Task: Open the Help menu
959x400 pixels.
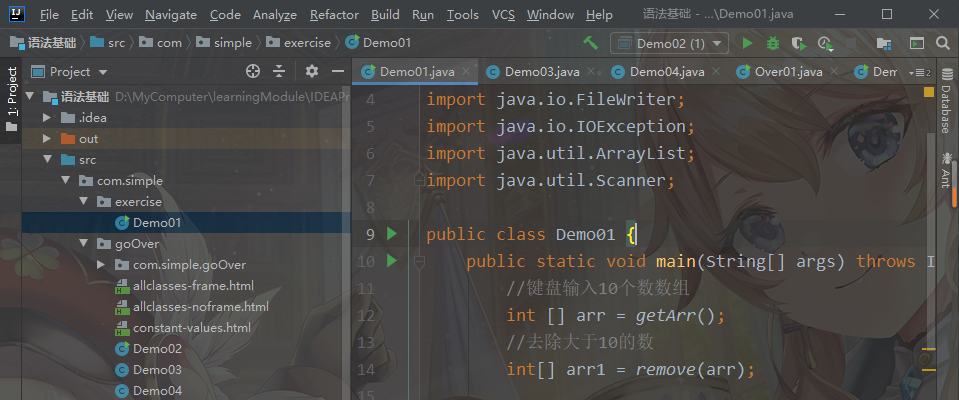Action: (599, 15)
